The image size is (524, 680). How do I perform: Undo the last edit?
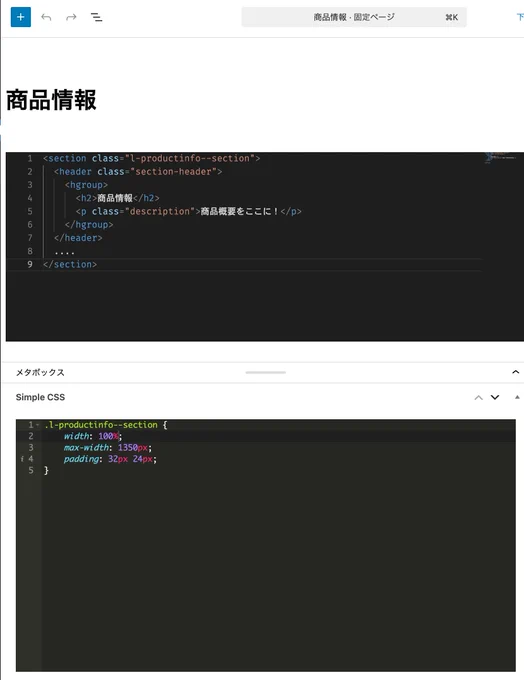(46, 17)
